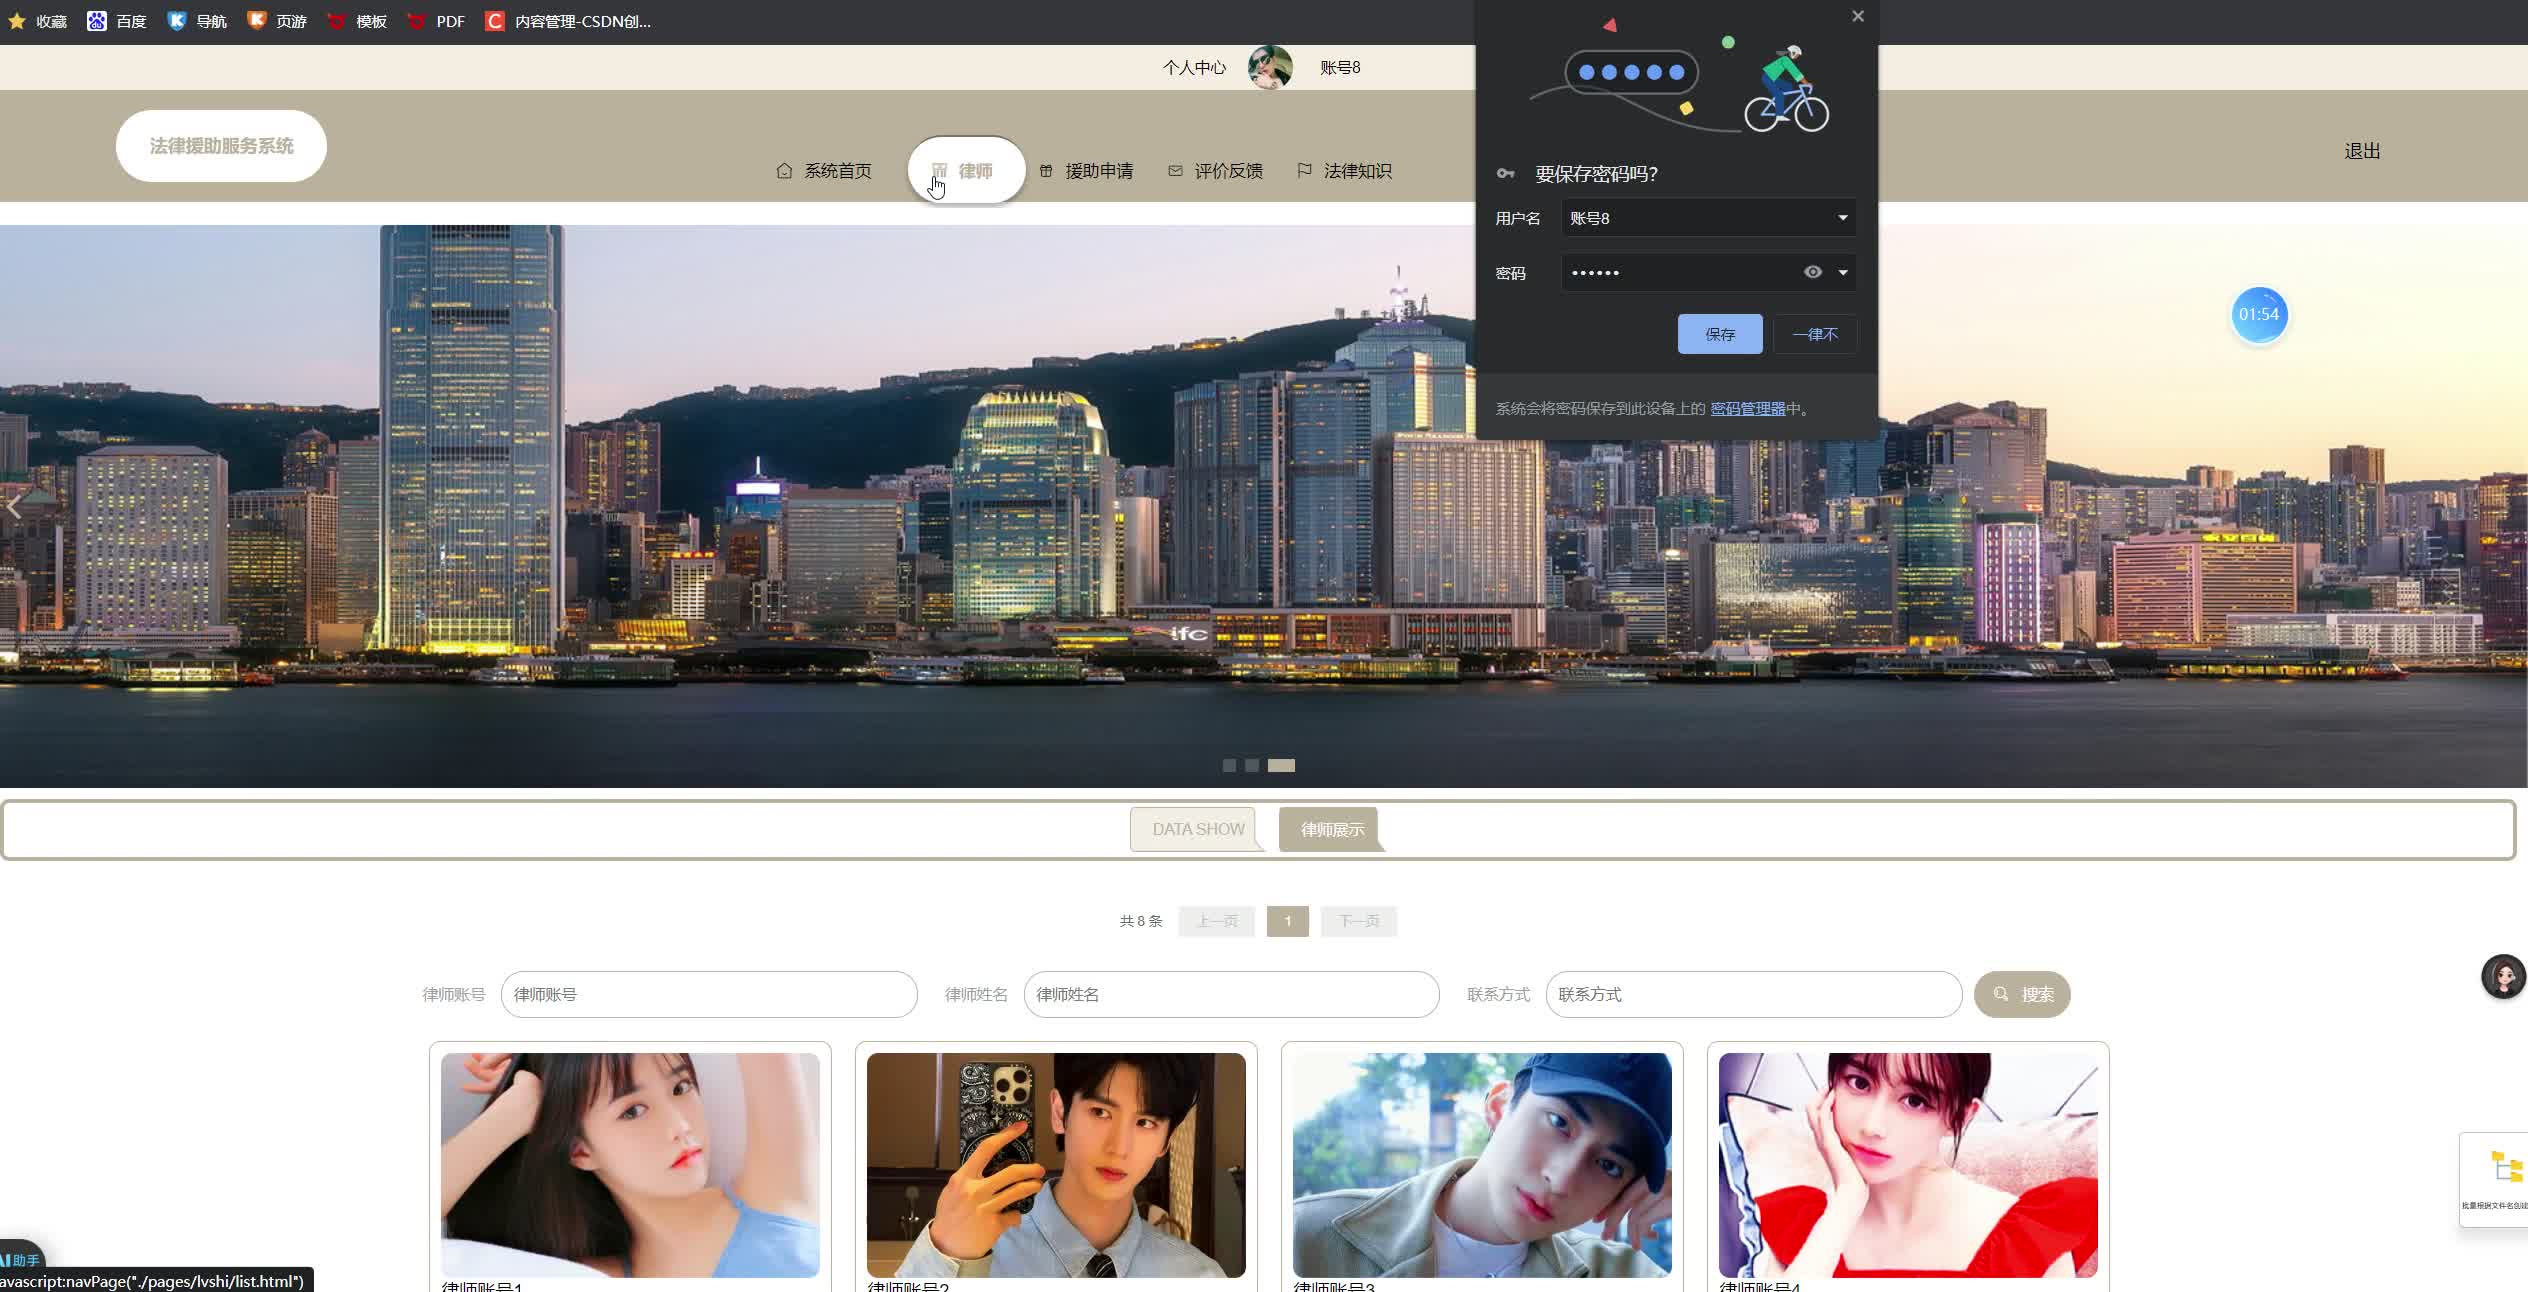Image resolution: width=2528 pixels, height=1292 pixels.
Task: Click the home icon beside 系统首页
Action: pyautogui.click(x=784, y=171)
